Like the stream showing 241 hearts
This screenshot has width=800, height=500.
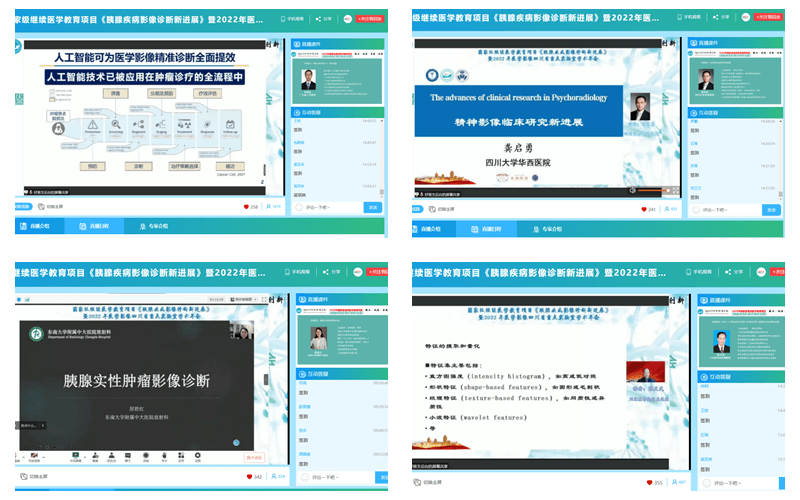pyautogui.click(x=644, y=209)
